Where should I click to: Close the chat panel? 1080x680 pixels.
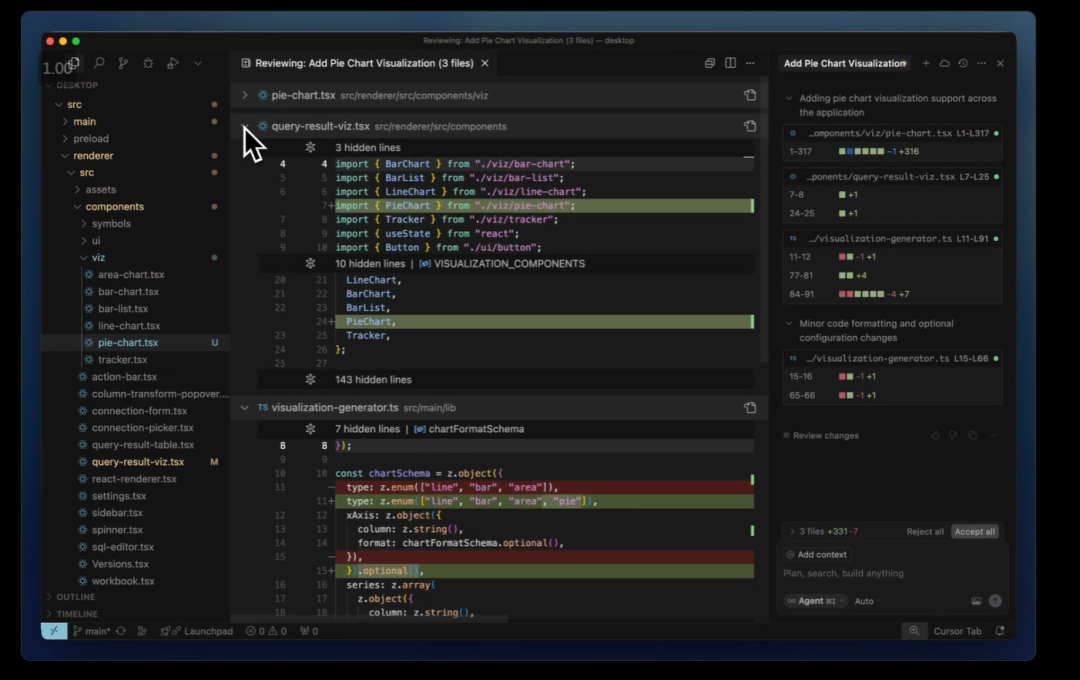point(1000,63)
